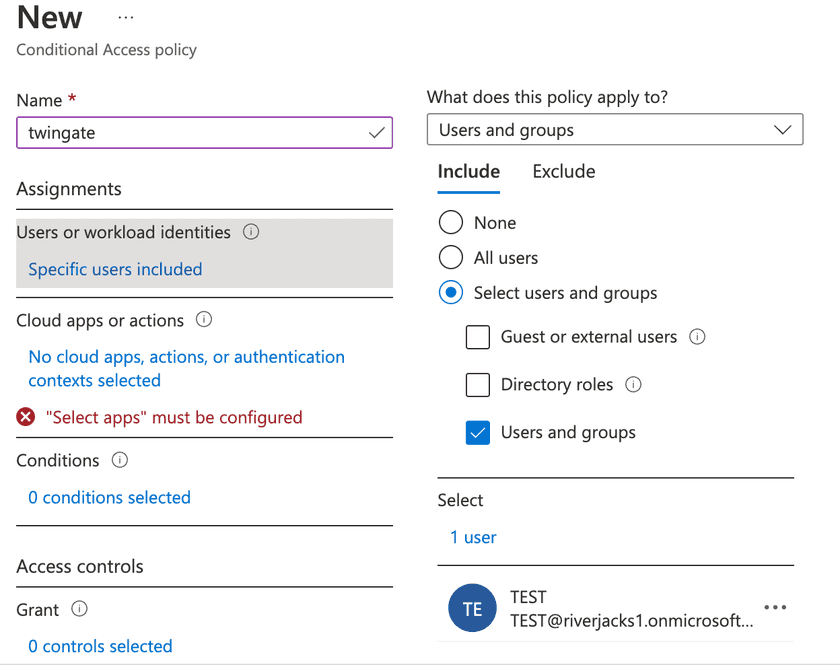Open the 1 user selection link
The image size is (840, 665).
473,537
